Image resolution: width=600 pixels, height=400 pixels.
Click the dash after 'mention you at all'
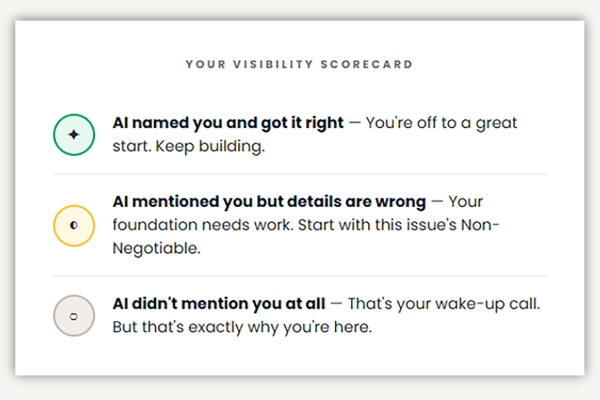(x=336, y=304)
